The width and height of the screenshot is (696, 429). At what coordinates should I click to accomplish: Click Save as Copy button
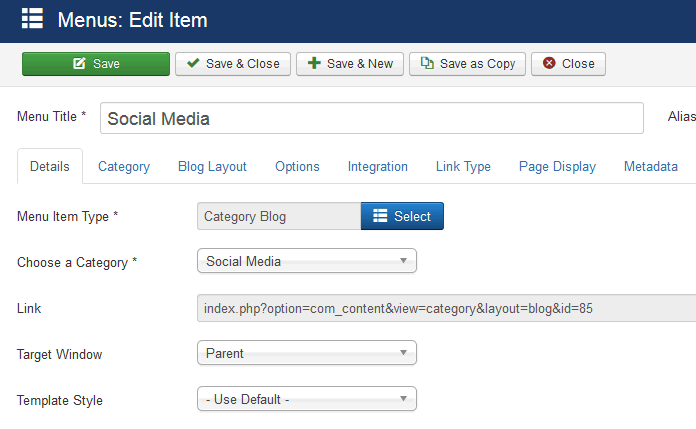click(468, 64)
